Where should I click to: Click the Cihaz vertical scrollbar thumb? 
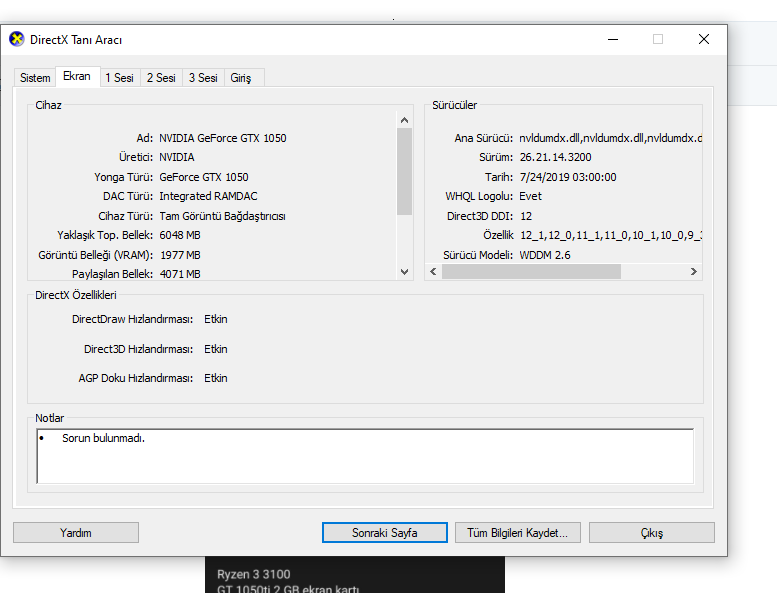coord(404,171)
